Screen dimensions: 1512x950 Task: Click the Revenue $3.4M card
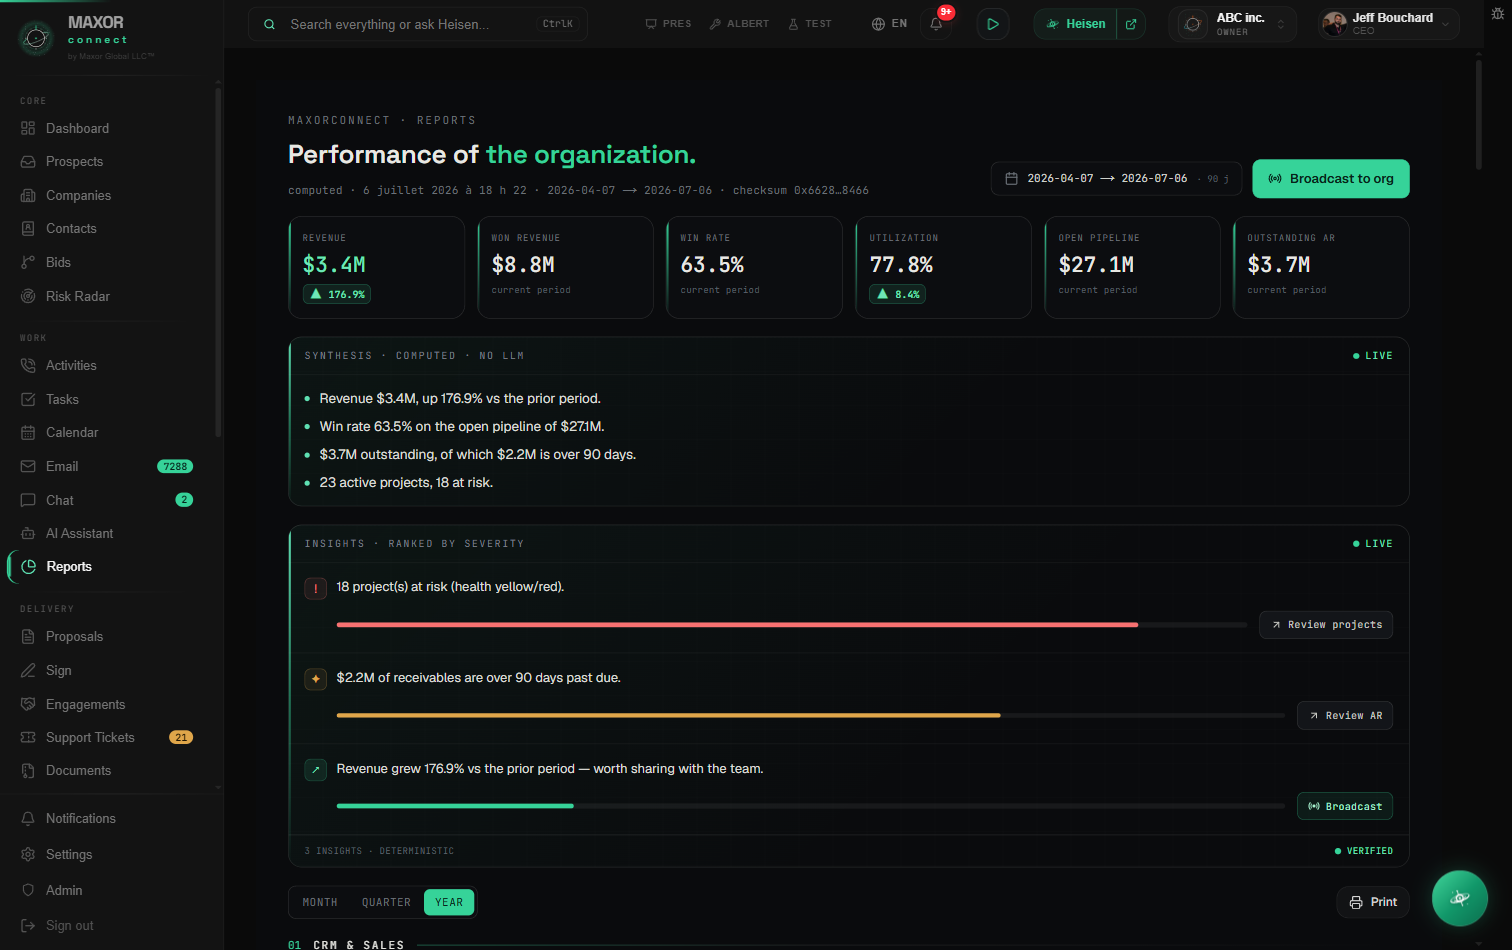377,268
